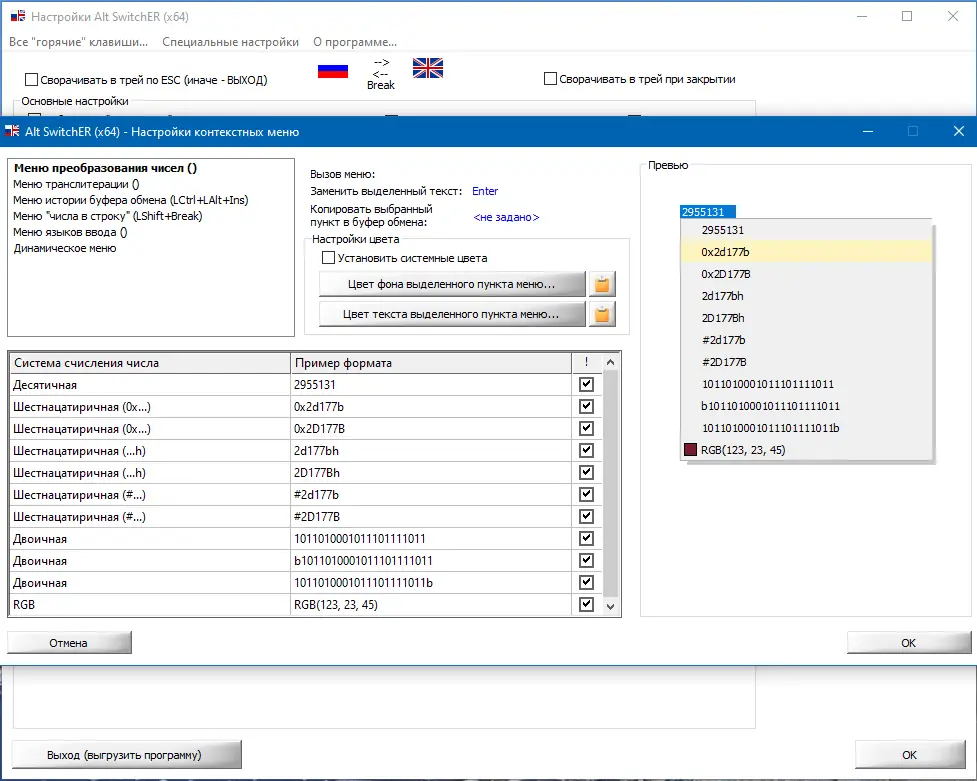Click OK in context menu settings dialog
This screenshot has width=977, height=781.
pos(908,643)
